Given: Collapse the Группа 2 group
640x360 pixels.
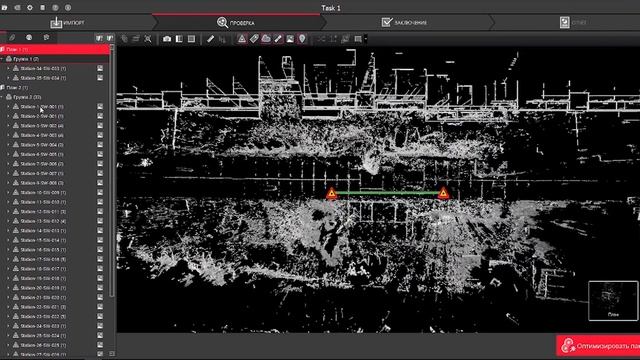Looking at the screenshot, I should [2, 97].
